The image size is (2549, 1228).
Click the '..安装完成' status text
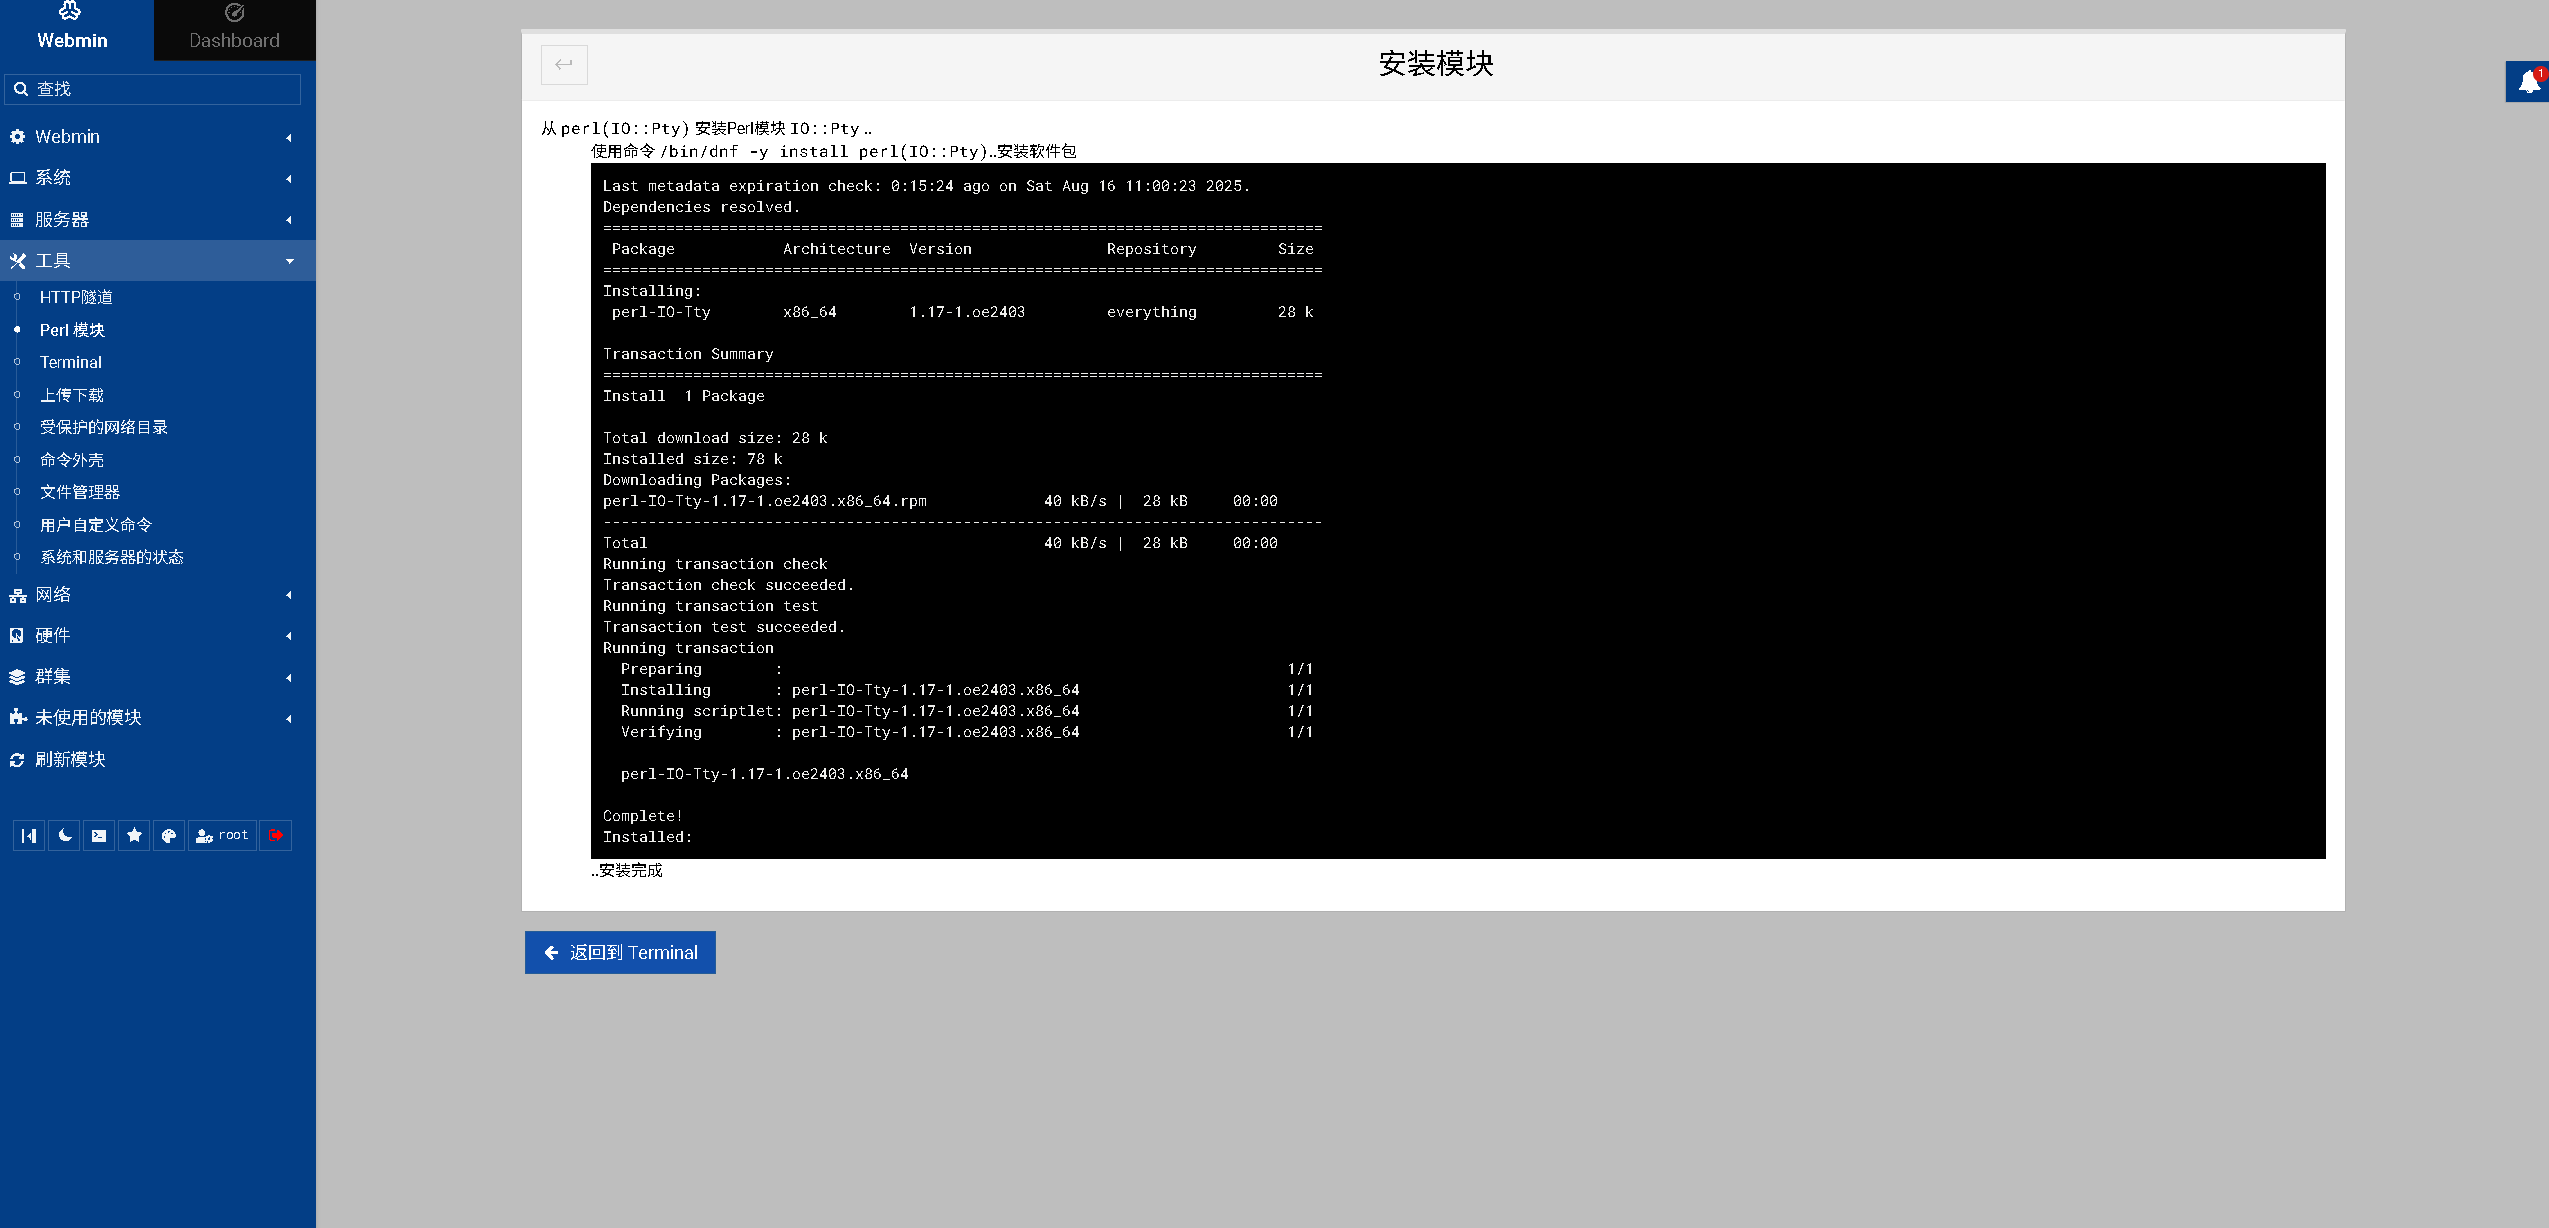(627, 871)
